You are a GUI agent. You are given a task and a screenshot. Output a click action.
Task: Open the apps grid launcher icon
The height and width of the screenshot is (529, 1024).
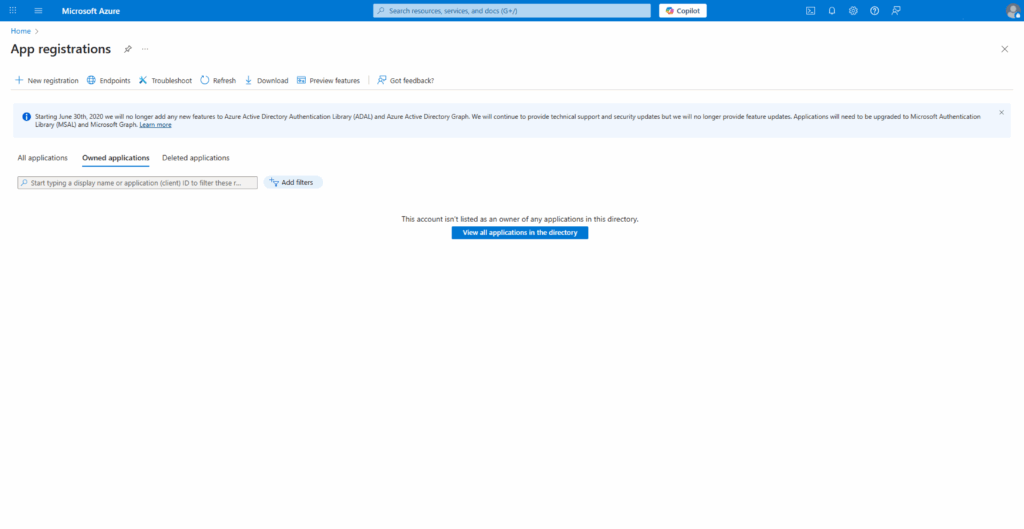(x=13, y=11)
